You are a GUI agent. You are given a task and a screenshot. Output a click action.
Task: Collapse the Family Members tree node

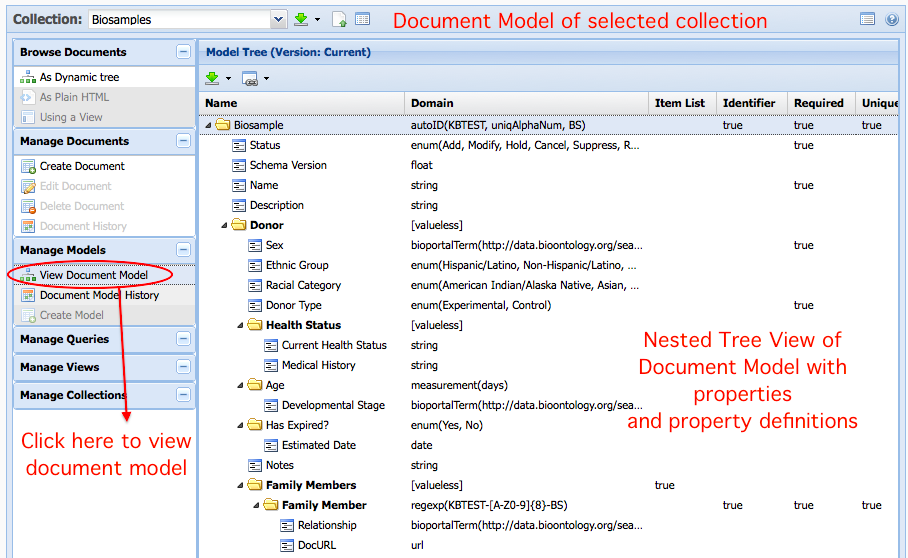(x=240, y=485)
